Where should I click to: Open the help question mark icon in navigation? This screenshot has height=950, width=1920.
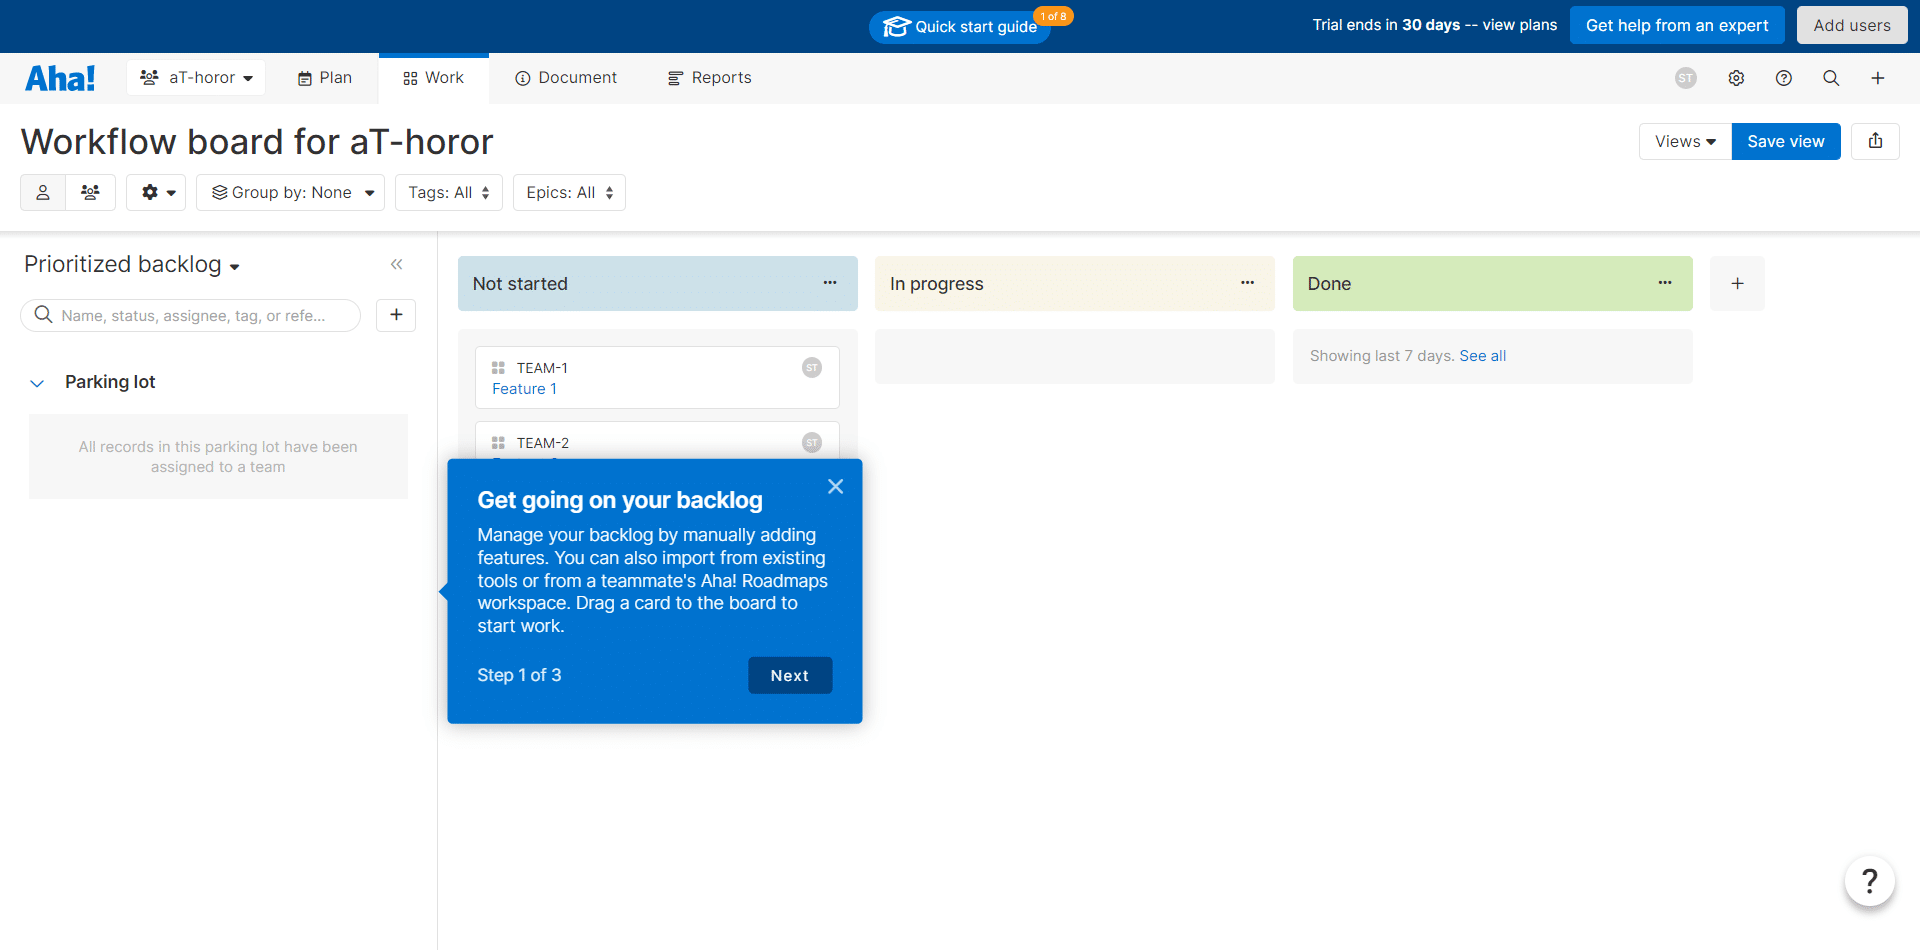pos(1784,78)
